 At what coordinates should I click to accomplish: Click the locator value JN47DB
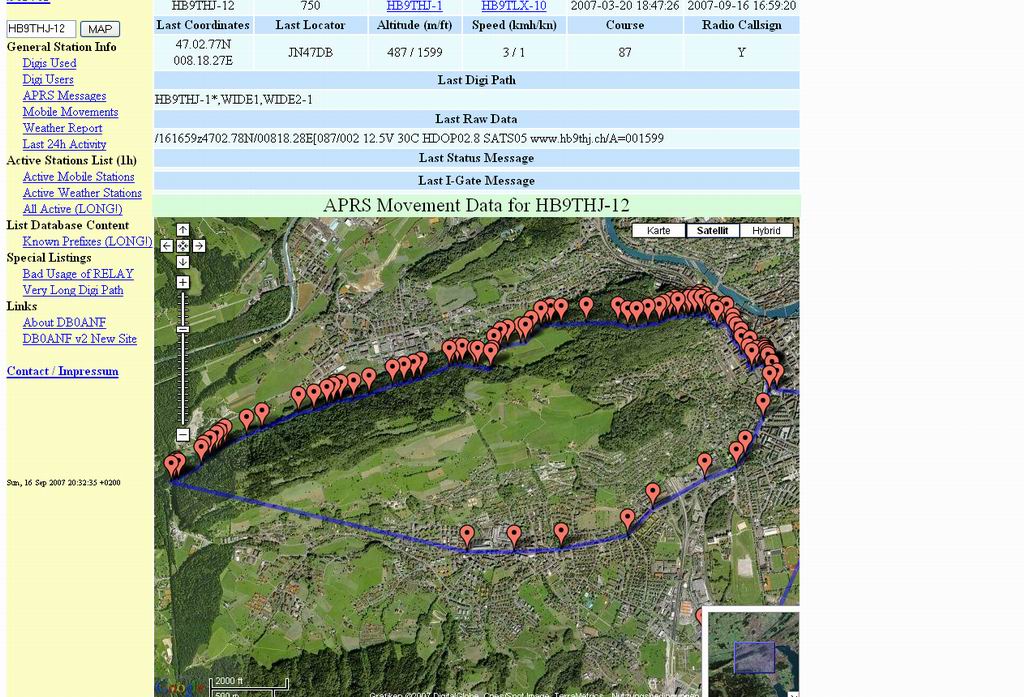[310, 53]
